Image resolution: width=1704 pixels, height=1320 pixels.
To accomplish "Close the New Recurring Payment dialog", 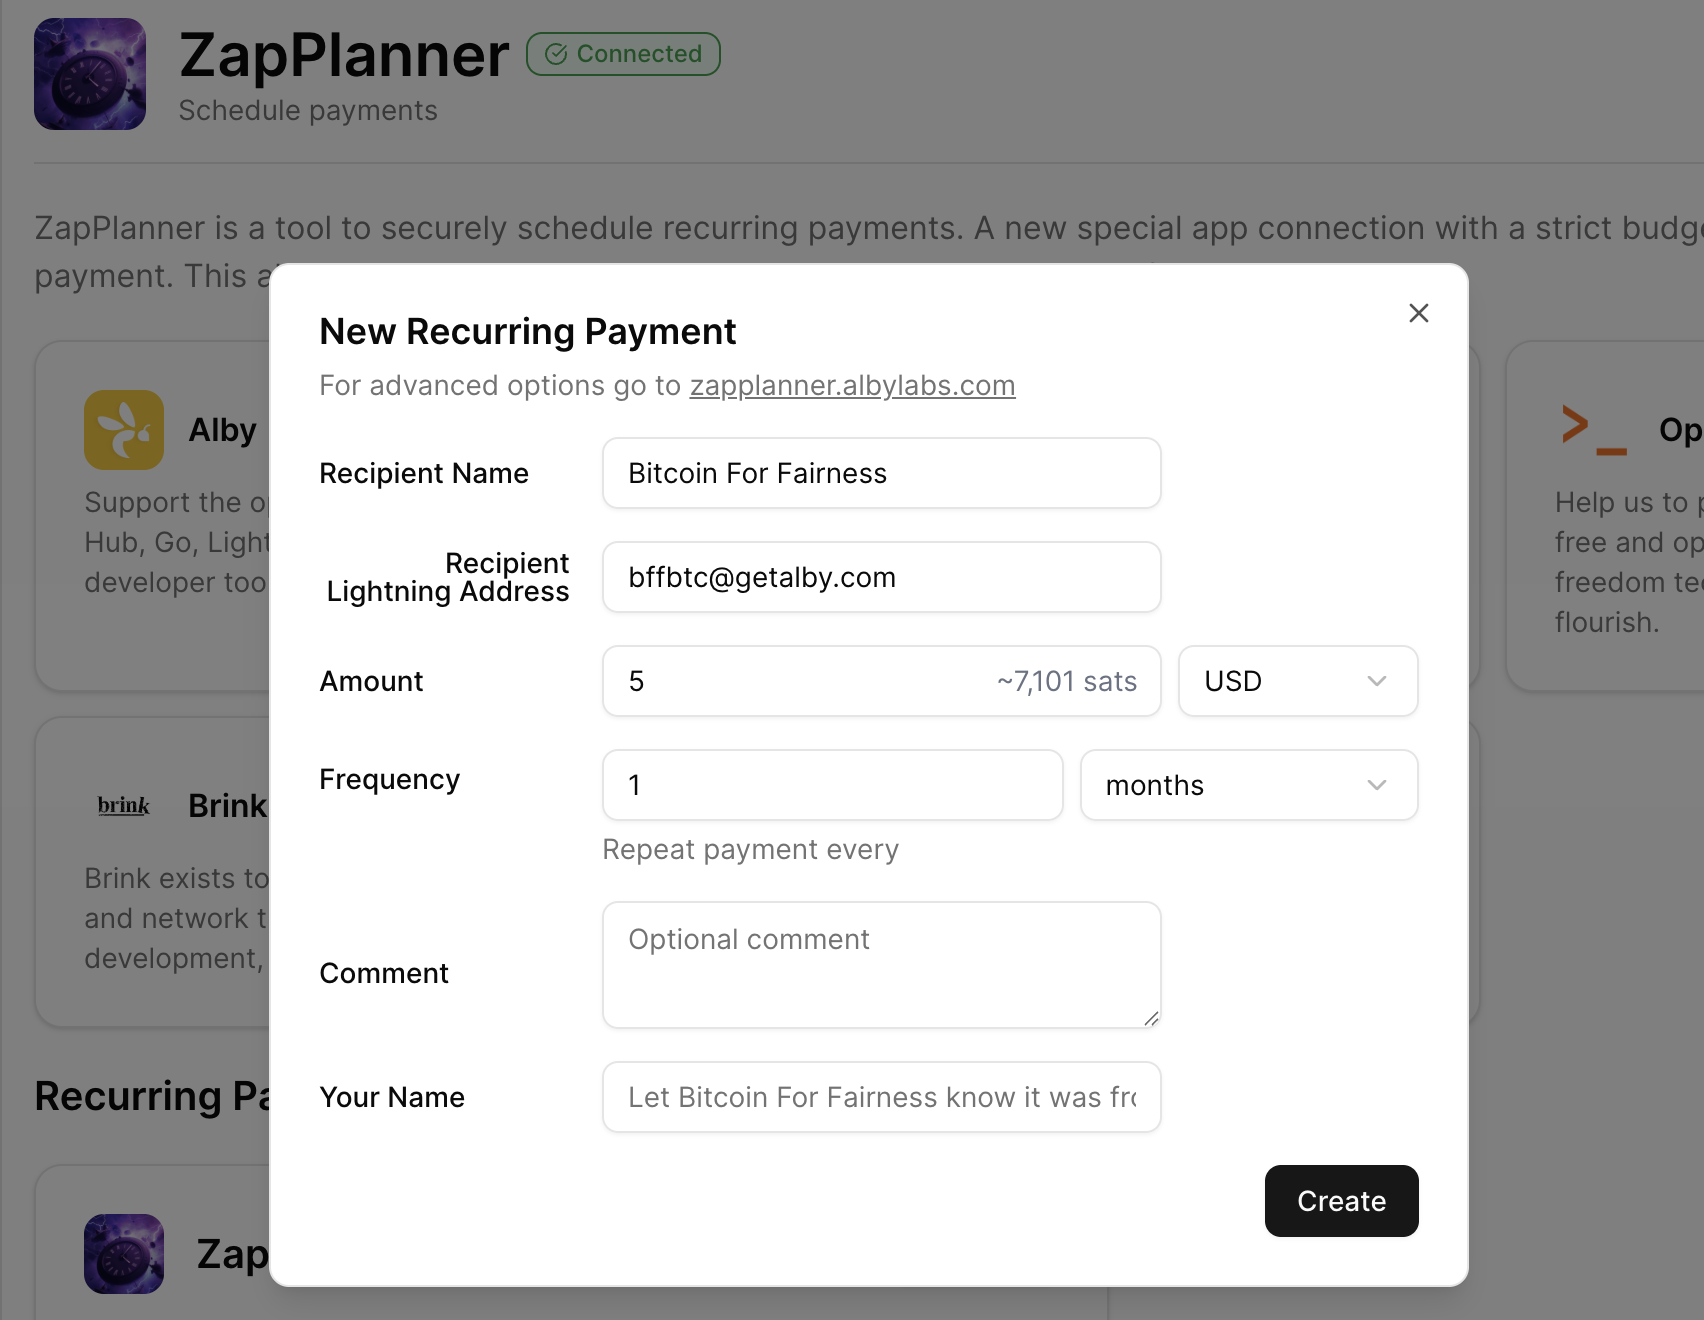I will click(x=1418, y=313).
